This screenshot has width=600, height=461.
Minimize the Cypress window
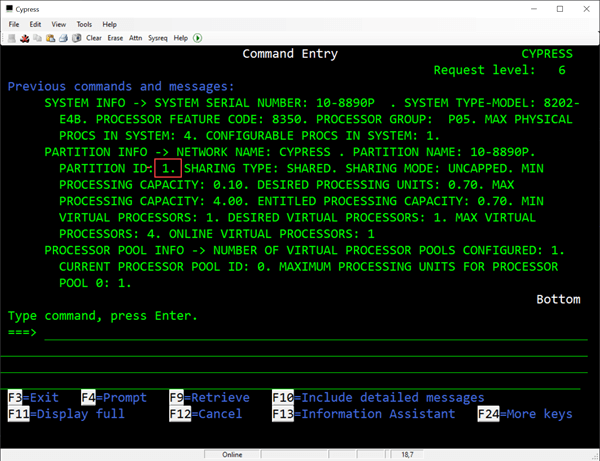tap(534, 9)
